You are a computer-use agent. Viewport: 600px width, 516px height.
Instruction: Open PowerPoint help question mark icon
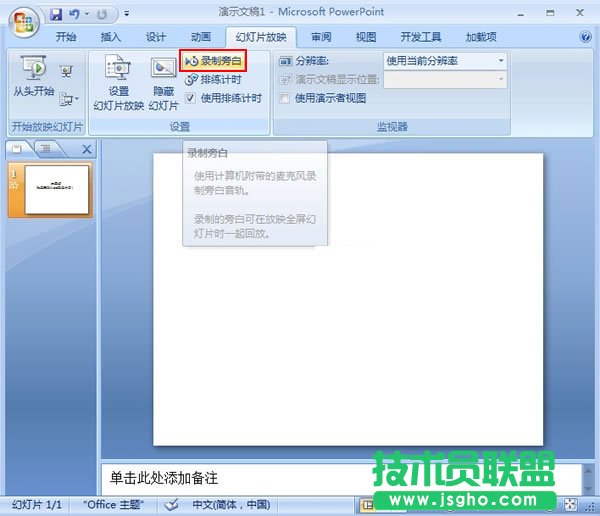tap(585, 37)
